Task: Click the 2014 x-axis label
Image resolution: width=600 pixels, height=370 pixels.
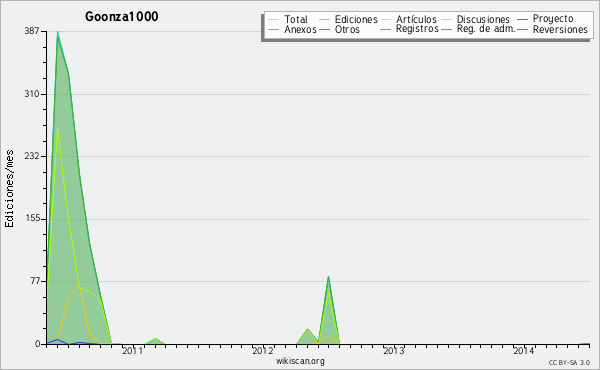Action: [523, 351]
